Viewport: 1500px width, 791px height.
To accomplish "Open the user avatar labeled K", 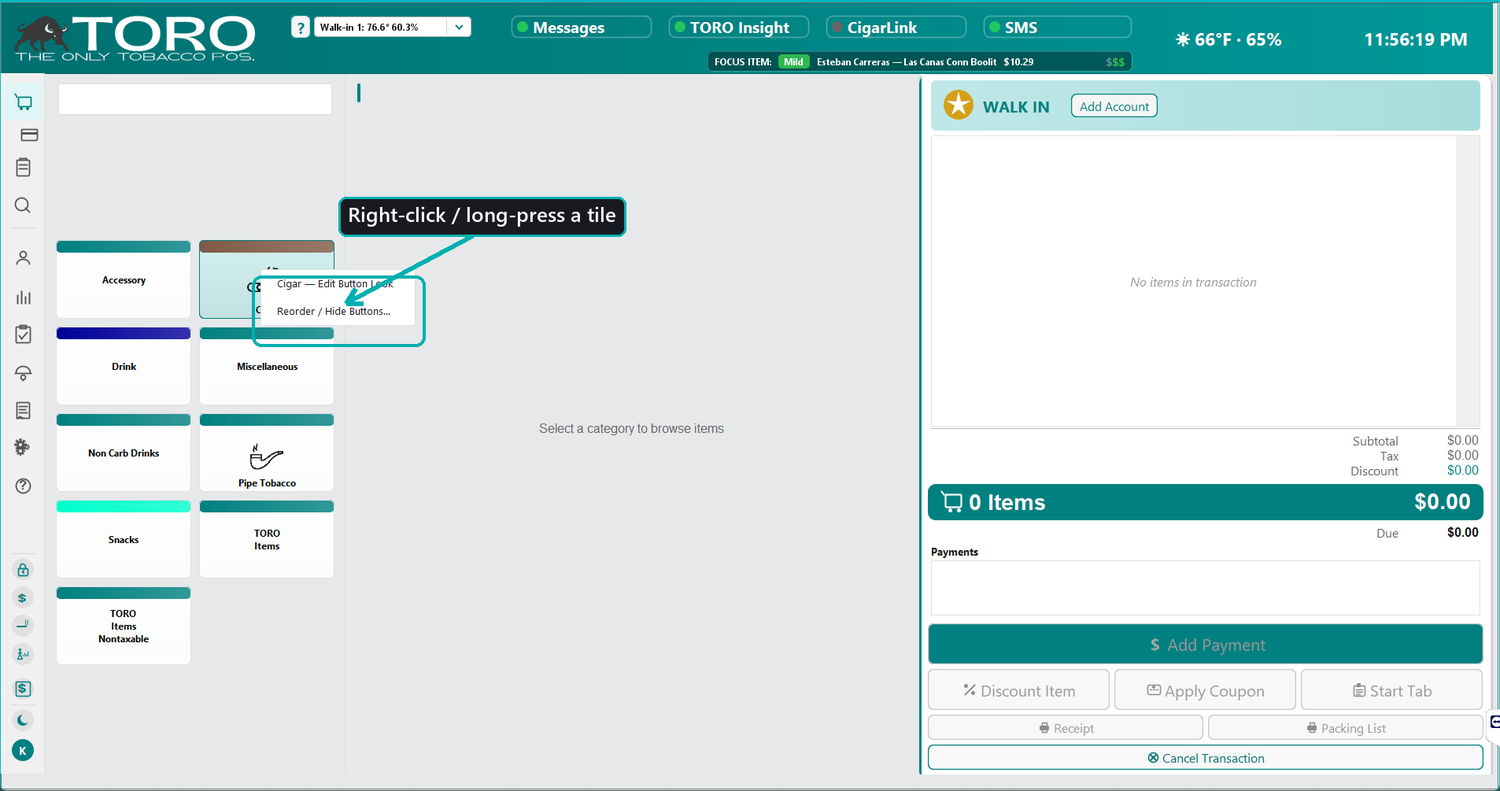I will (x=23, y=750).
